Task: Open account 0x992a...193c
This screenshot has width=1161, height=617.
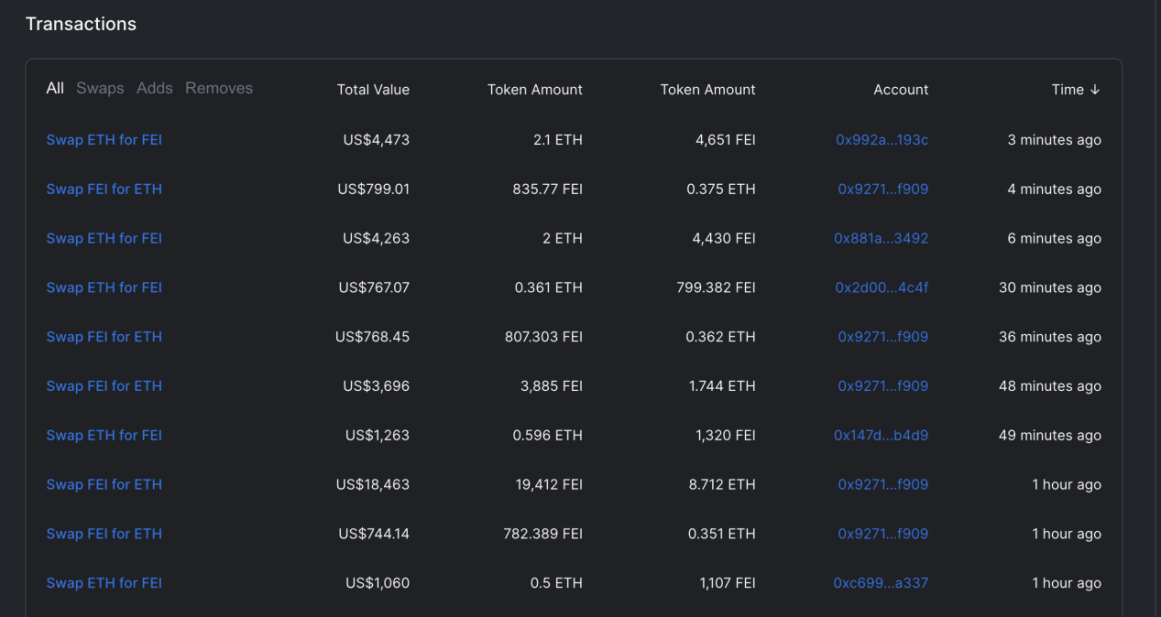Action: pyautogui.click(x=882, y=140)
